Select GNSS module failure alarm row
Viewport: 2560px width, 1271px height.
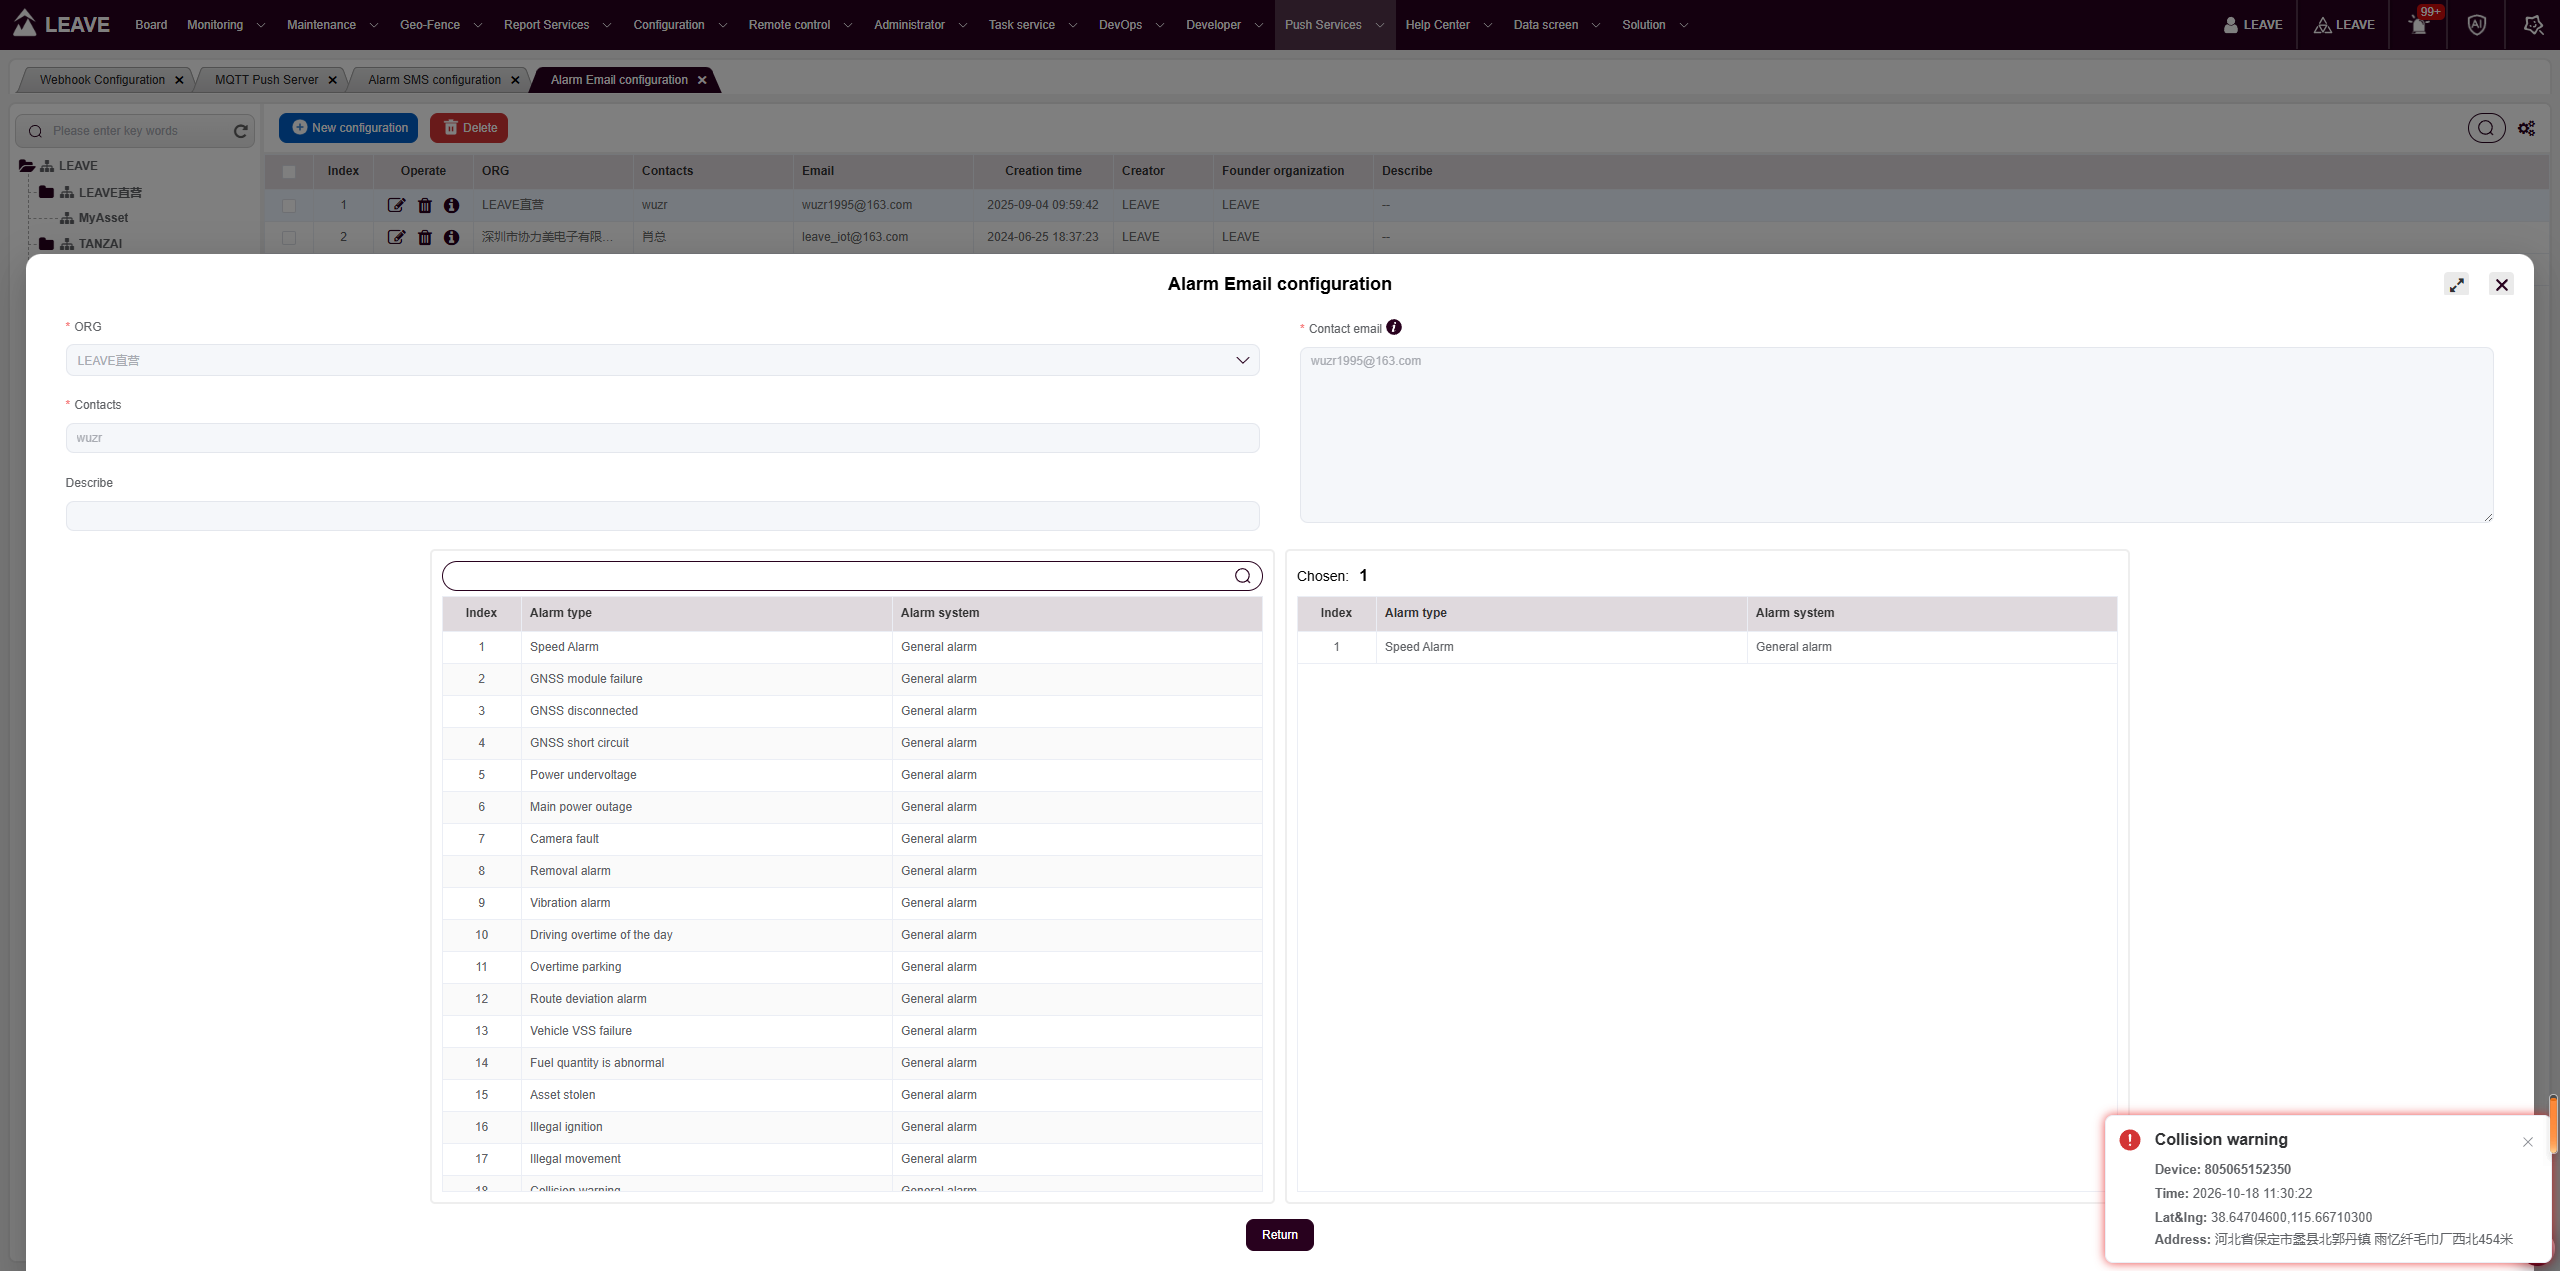(x=852, y=679)
